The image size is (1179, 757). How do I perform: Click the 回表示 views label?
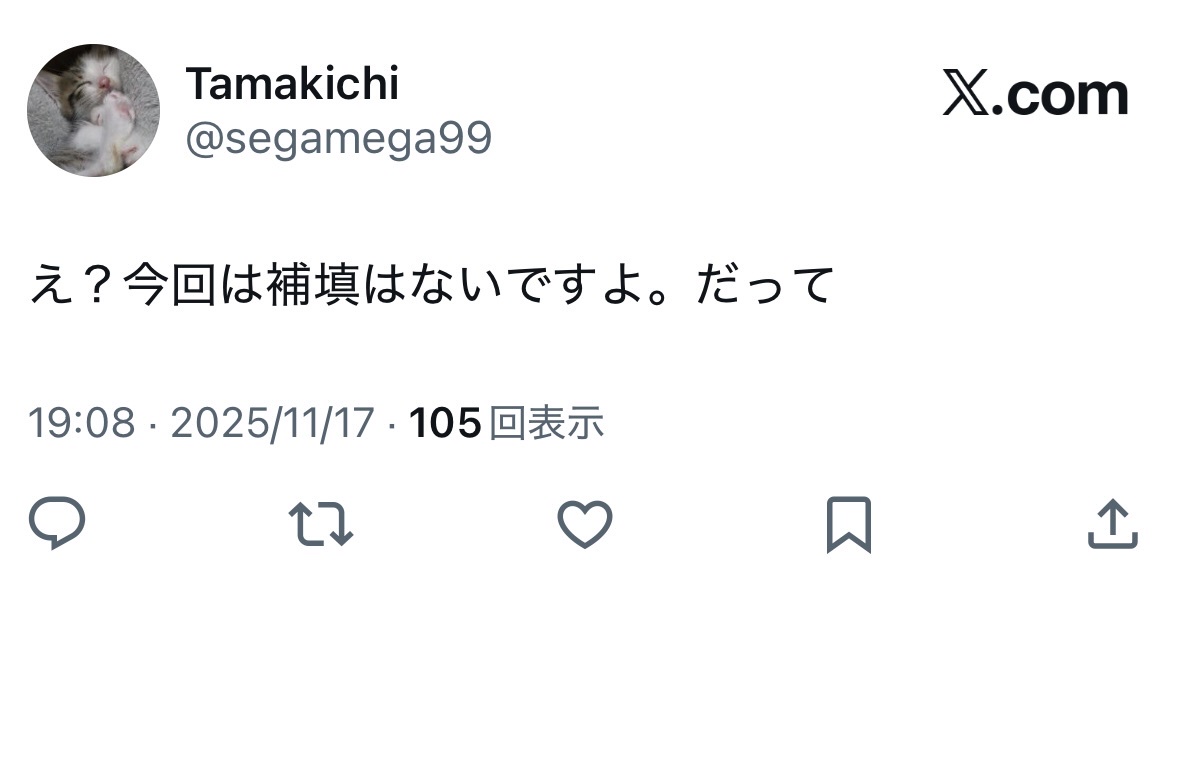tap(548, 424)
